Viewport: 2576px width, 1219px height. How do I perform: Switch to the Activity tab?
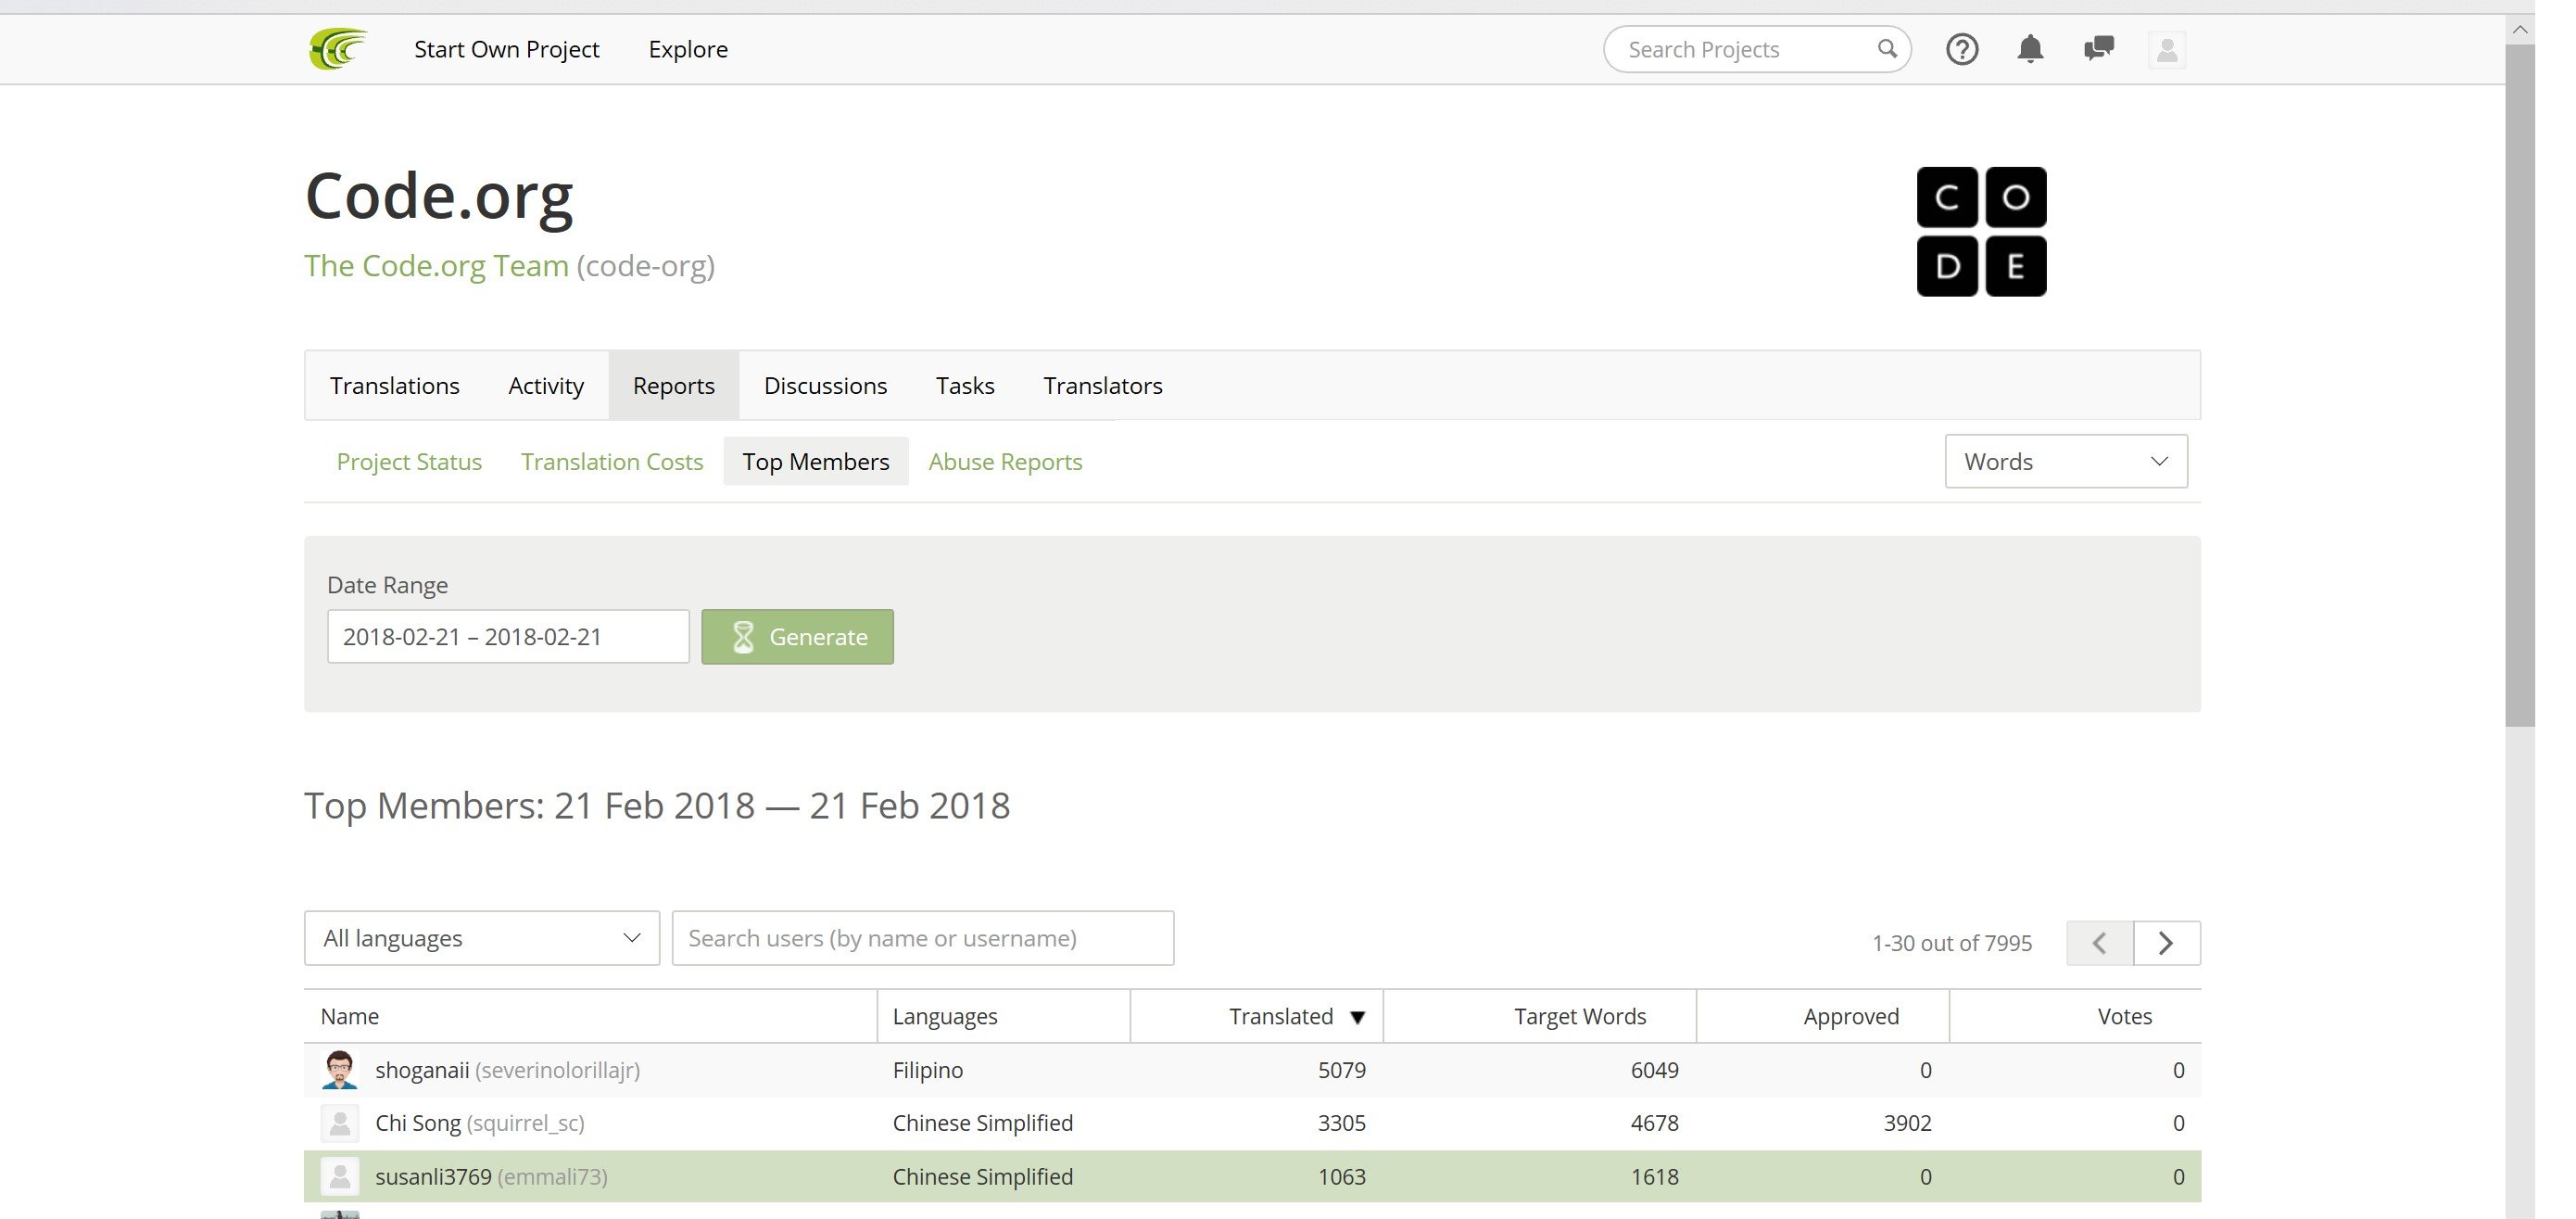tap(545, 385)
